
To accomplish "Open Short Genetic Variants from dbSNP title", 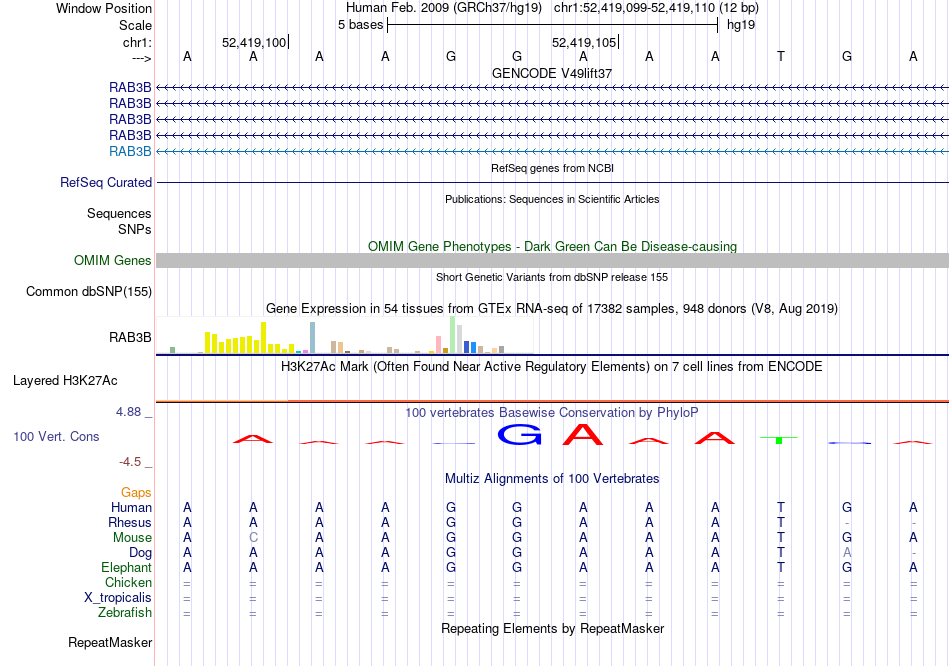I will pyautogui.click(x=552, y=278).
